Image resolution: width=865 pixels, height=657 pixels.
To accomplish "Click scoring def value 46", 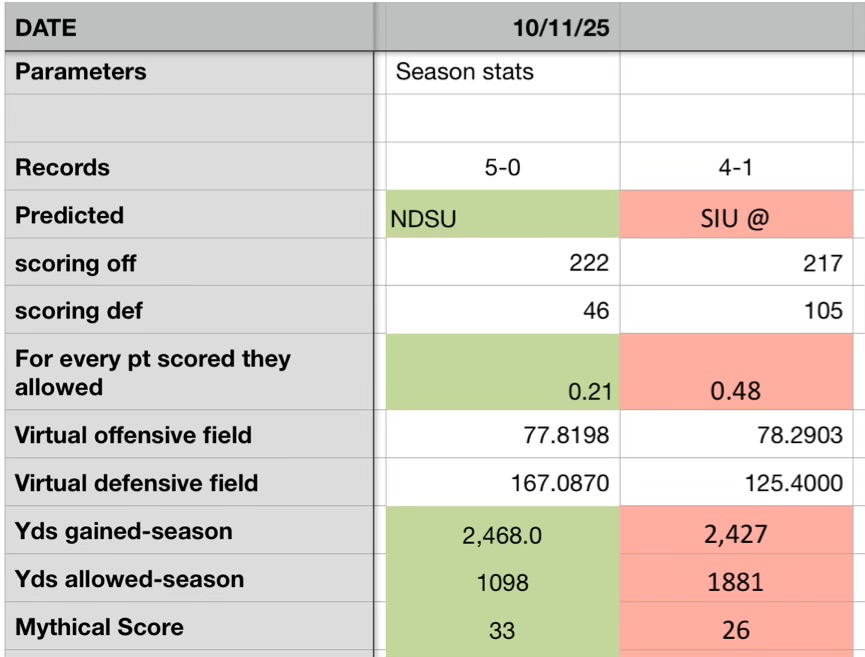I will tap(498, 311).
